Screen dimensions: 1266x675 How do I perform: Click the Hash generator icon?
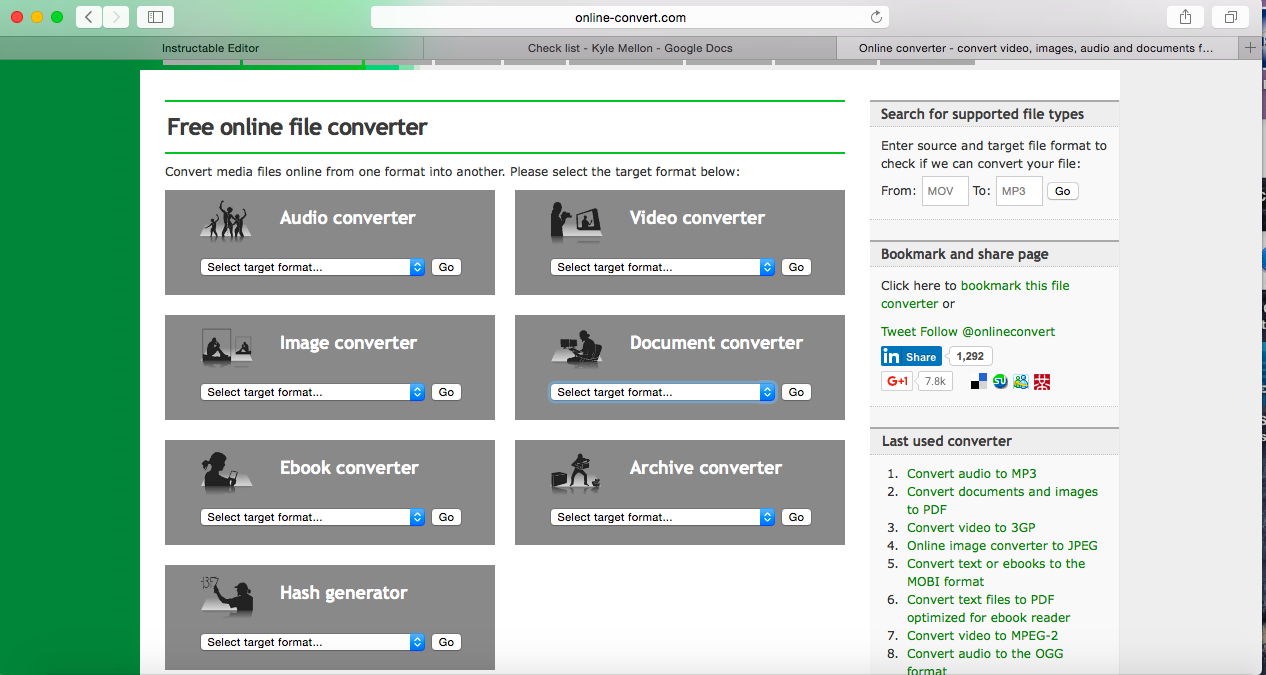(x=225, y=597)
